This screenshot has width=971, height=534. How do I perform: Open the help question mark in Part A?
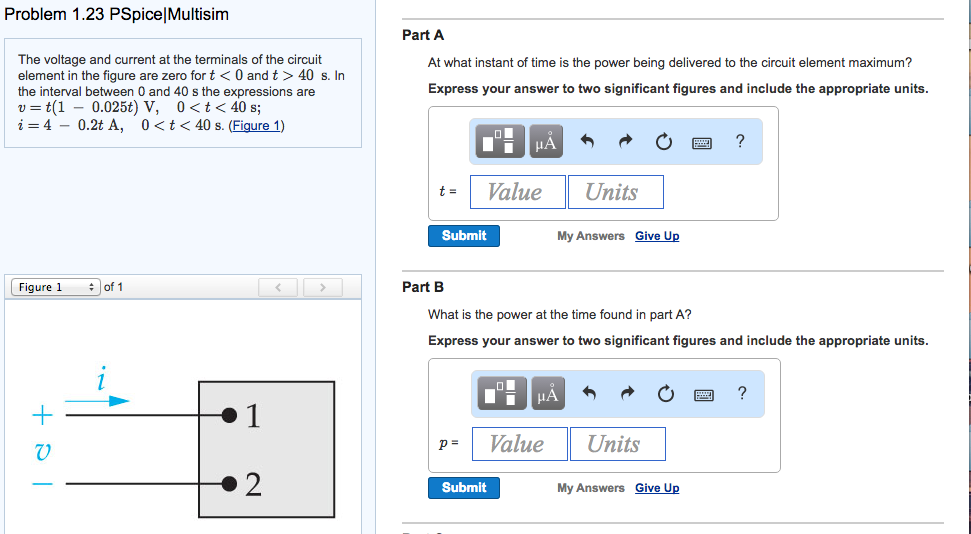pos(739,141)
